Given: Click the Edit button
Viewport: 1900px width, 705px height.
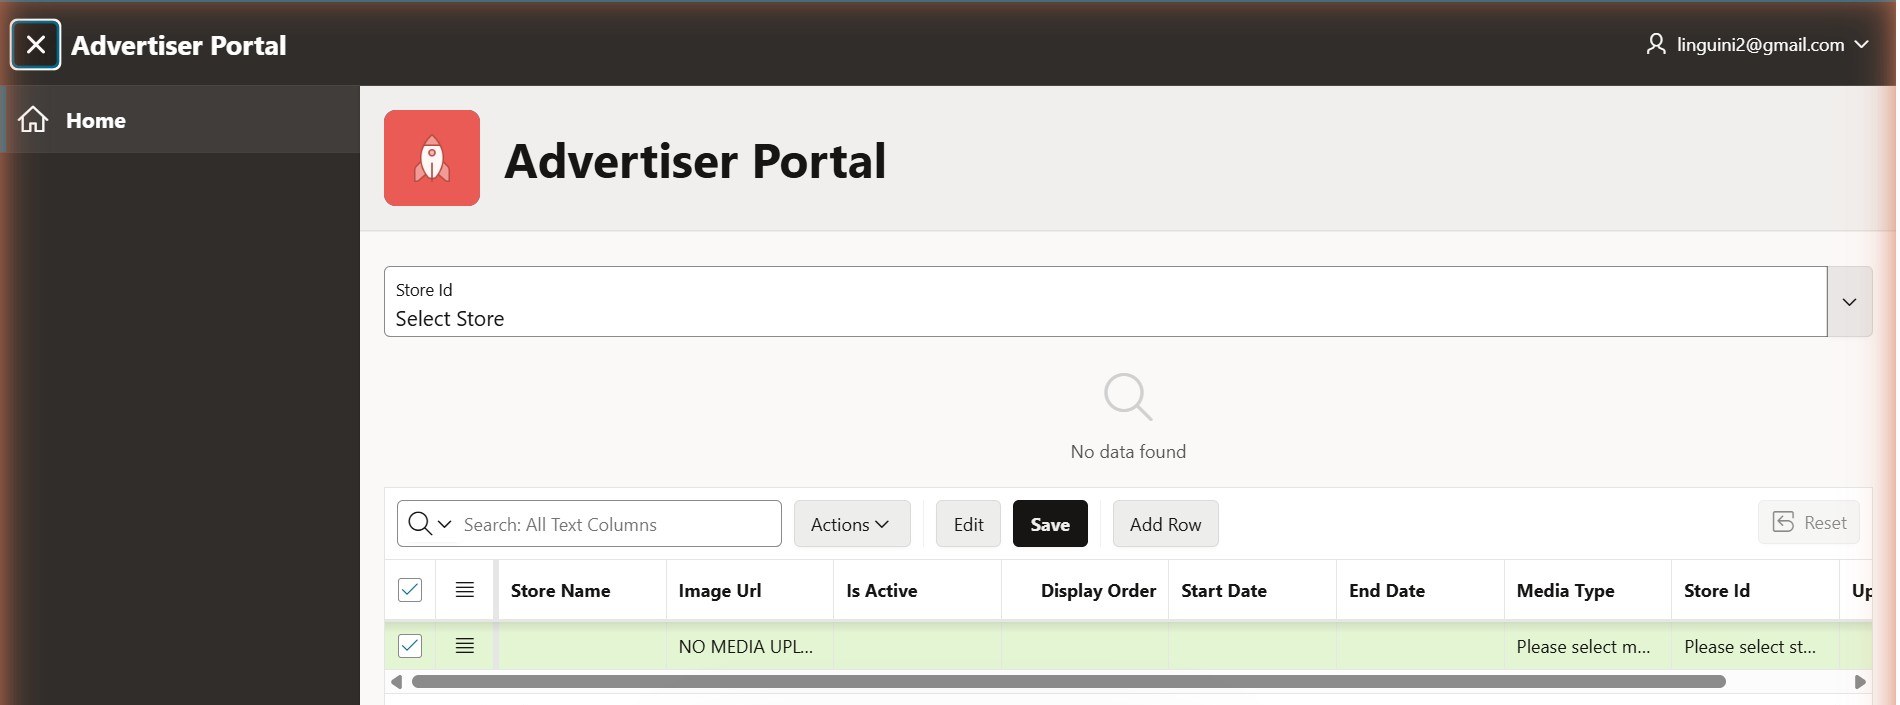Looking at the screenshot, I should tap(968, 524).
